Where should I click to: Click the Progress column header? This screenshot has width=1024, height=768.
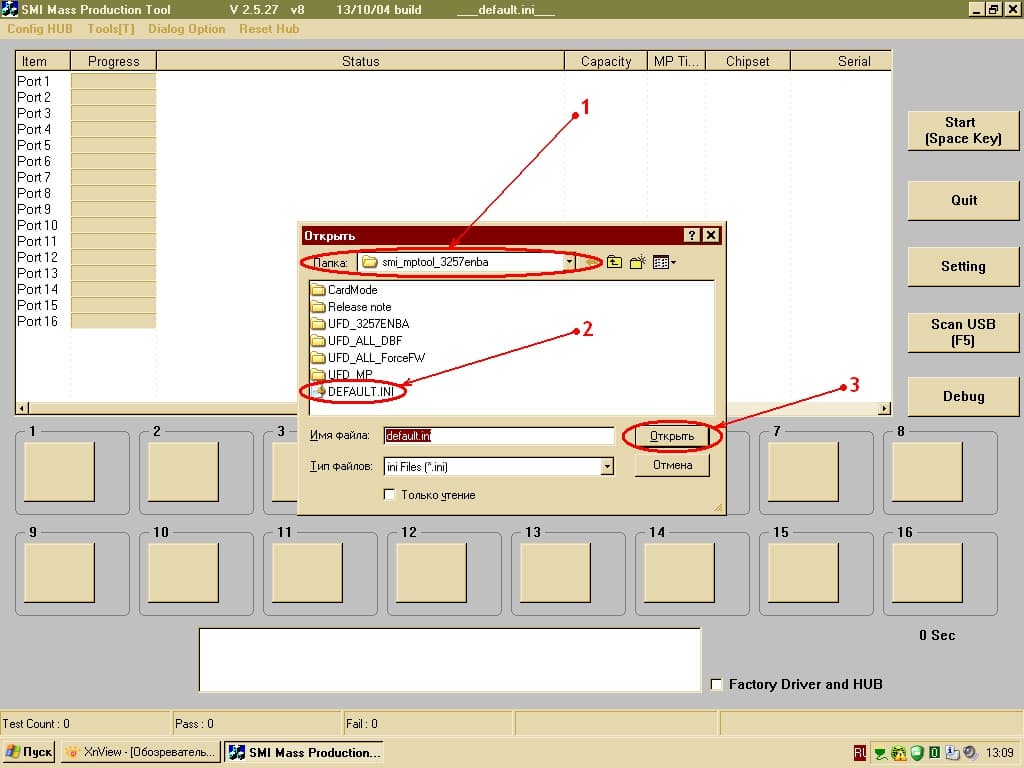[x=114, y=61]
